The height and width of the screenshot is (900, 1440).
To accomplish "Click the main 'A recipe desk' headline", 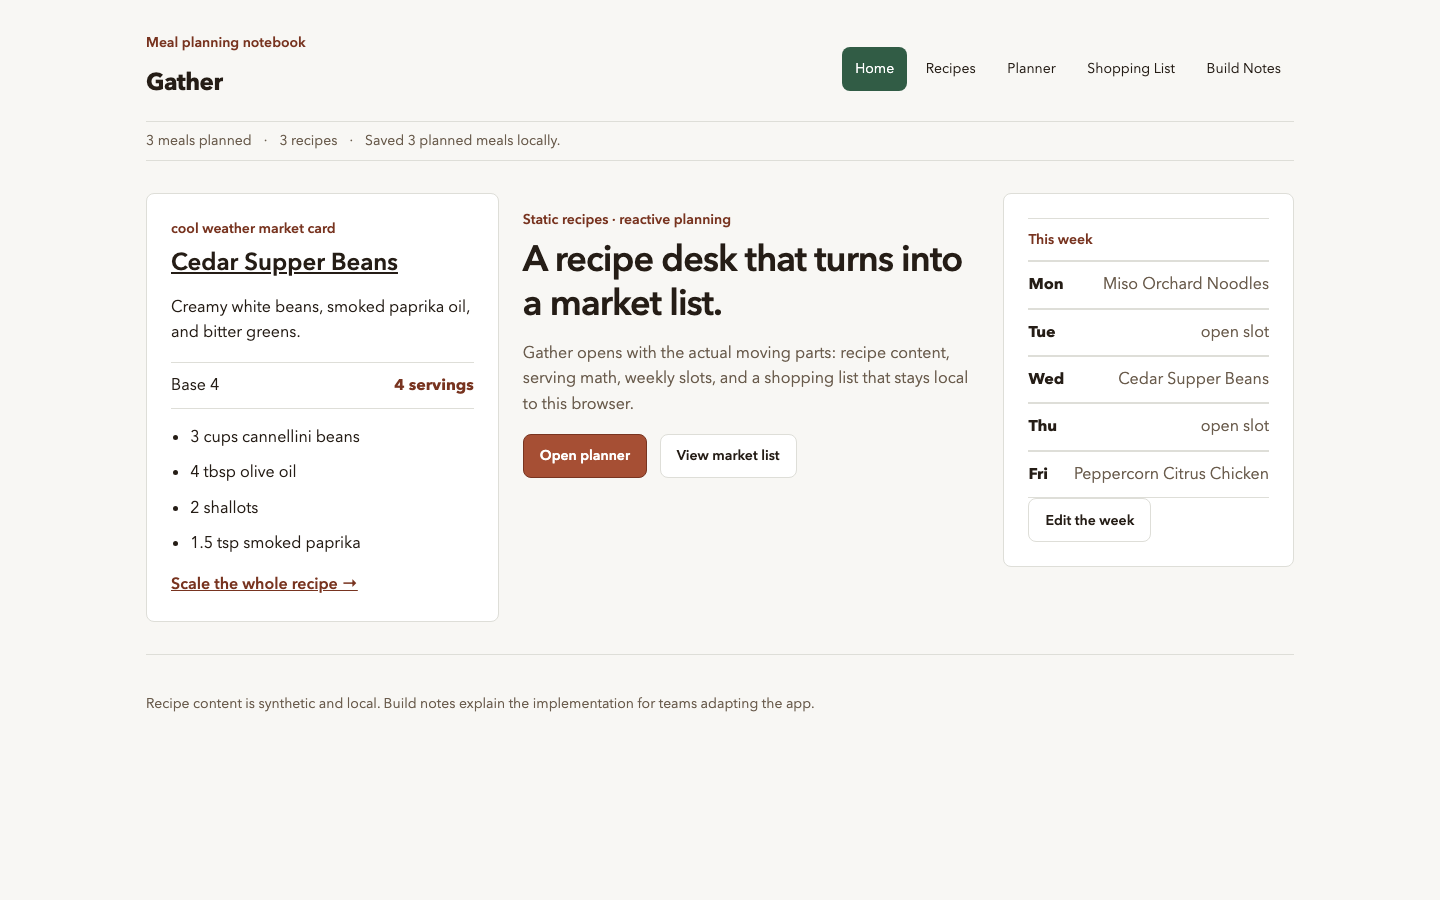I will point(743,281).
